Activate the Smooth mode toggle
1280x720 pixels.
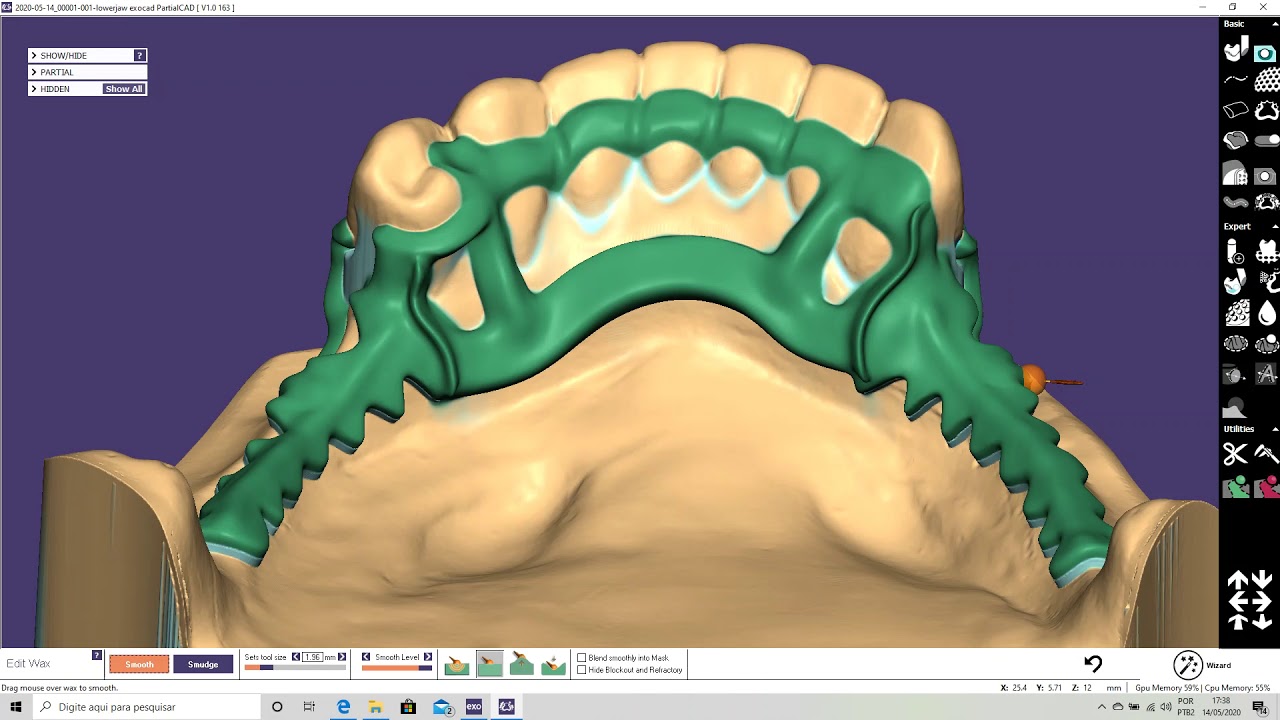pyautogui.click(x=139, y=664)
